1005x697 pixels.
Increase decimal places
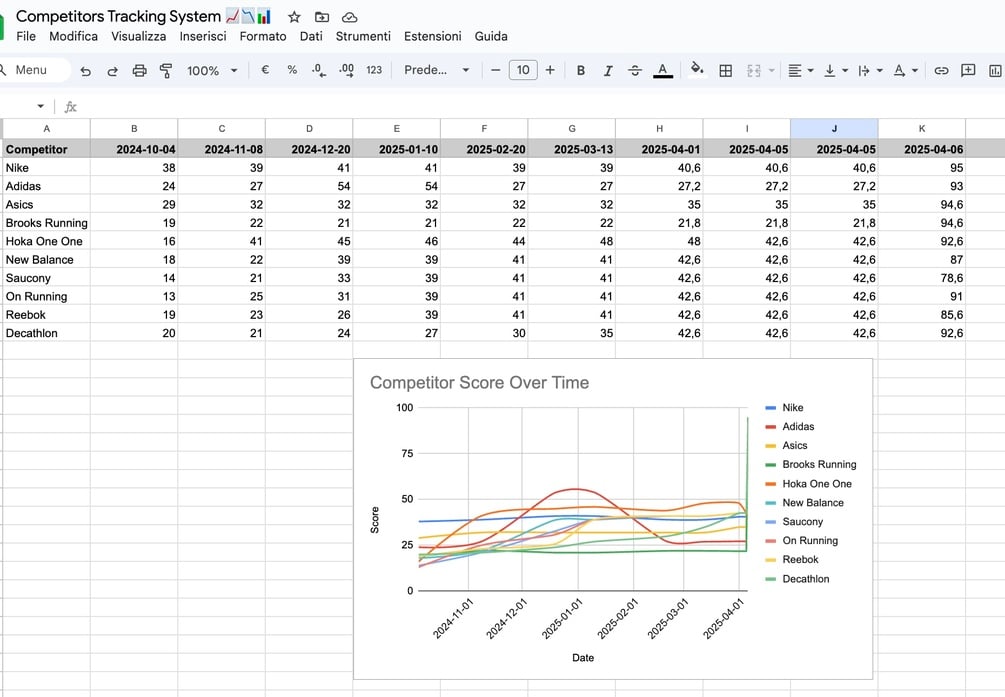pyautogui.click(x=346, y=71)
